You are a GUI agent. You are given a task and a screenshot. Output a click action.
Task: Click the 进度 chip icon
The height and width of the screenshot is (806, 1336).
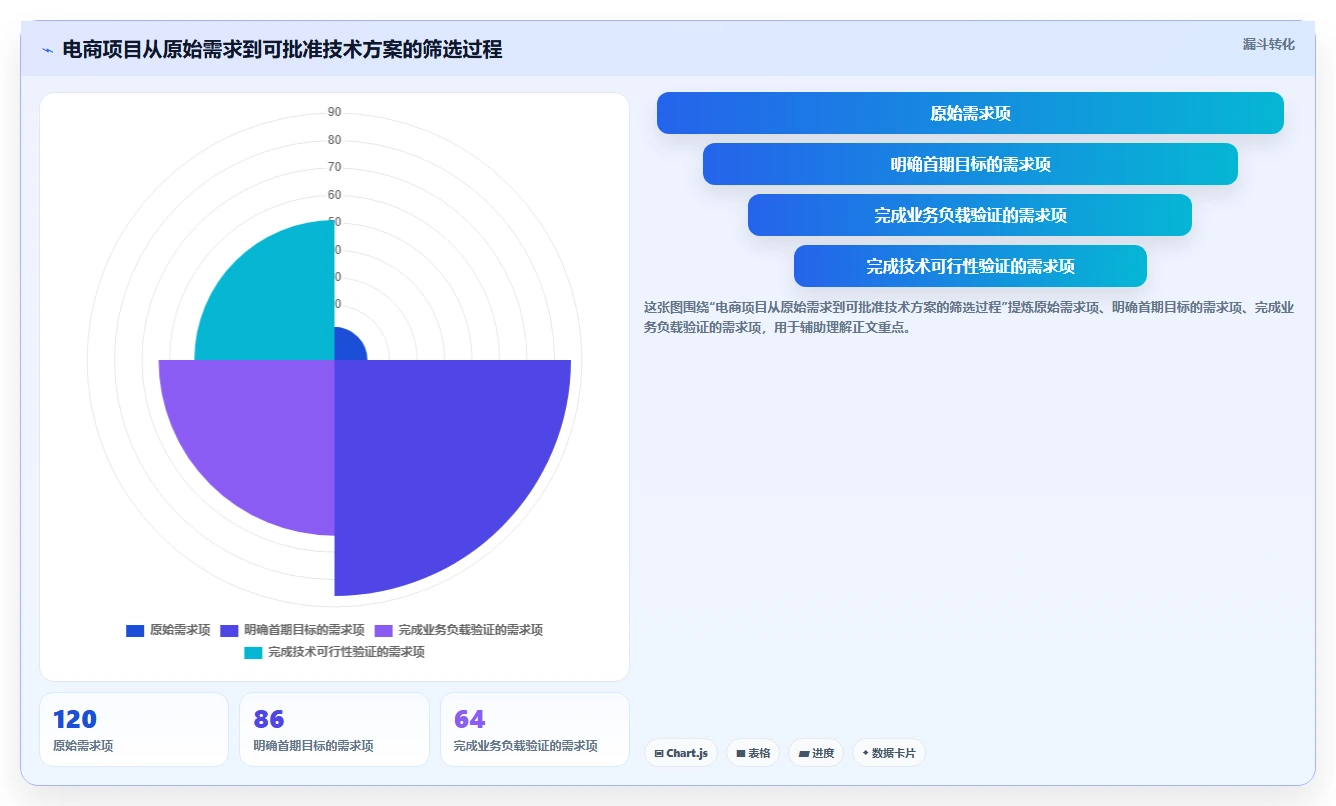[x=804, y=753]
